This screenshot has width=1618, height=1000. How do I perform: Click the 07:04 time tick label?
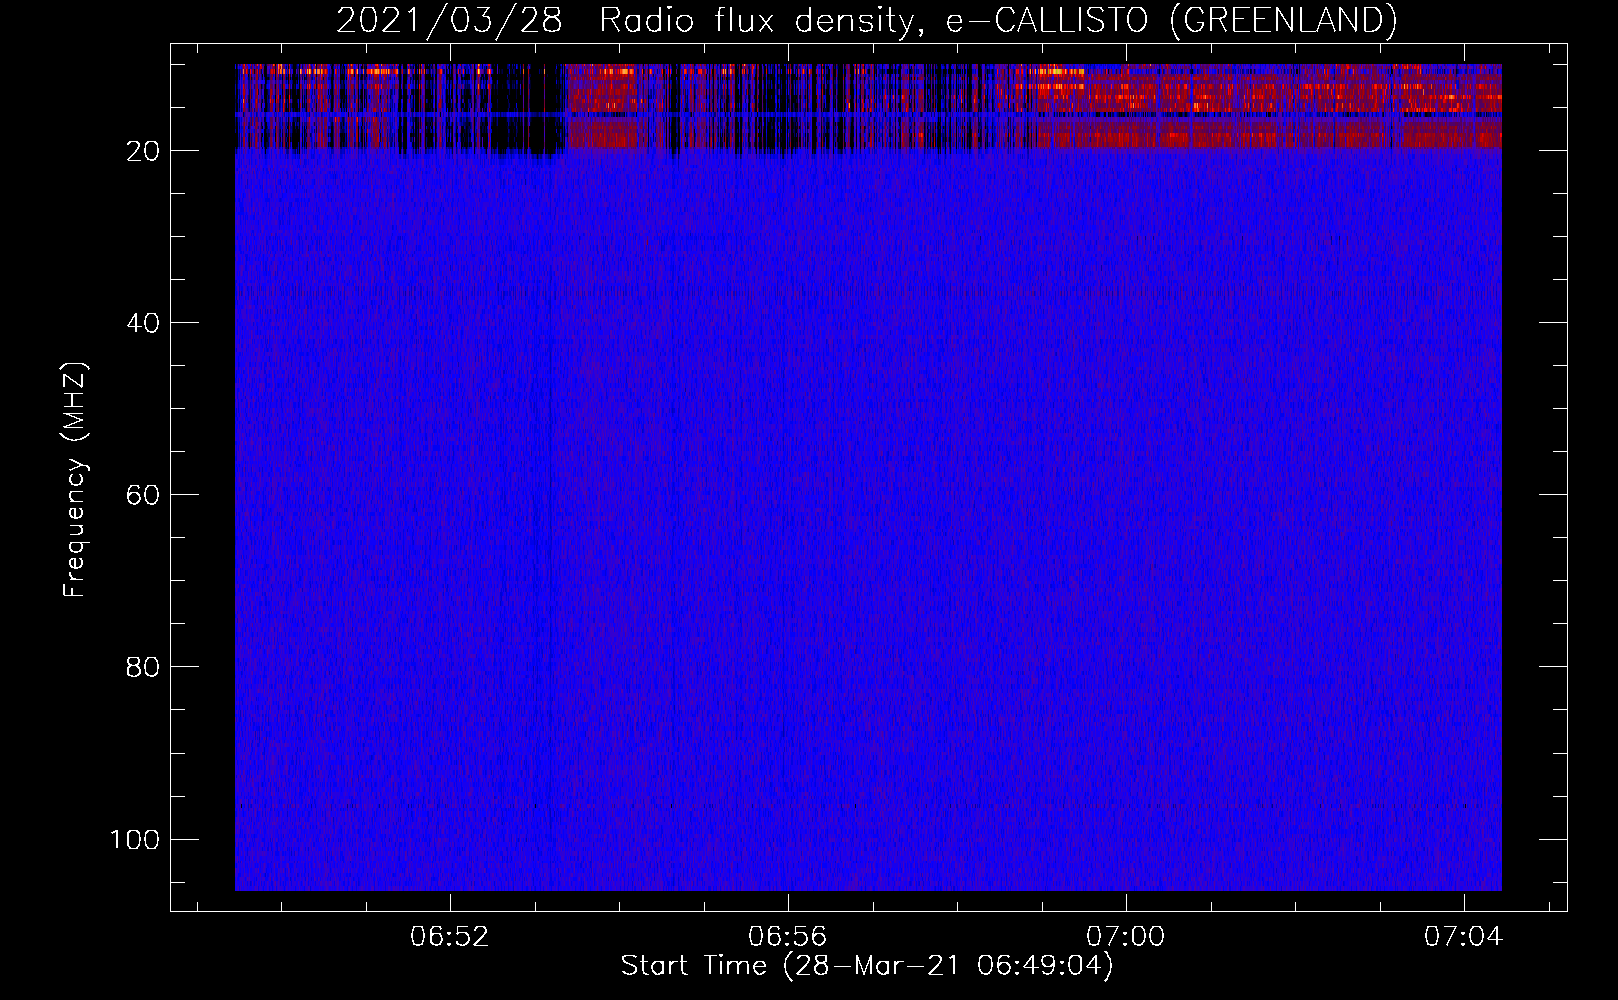click(1464, 937)
